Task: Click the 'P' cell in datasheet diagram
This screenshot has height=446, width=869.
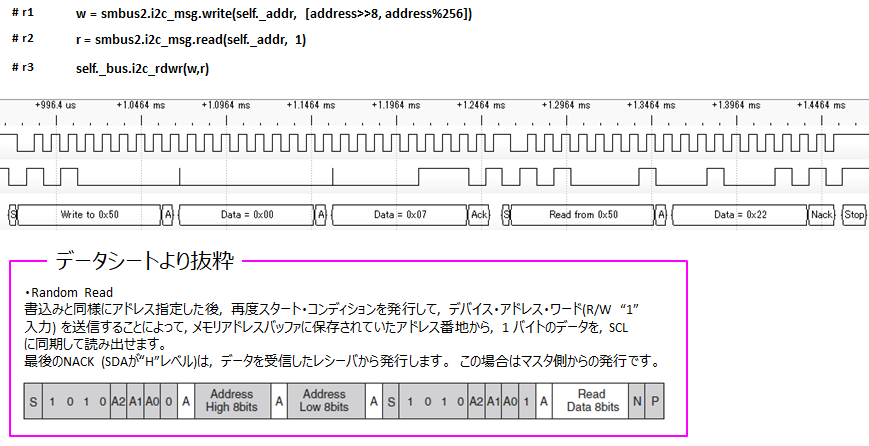Action: 655,401
